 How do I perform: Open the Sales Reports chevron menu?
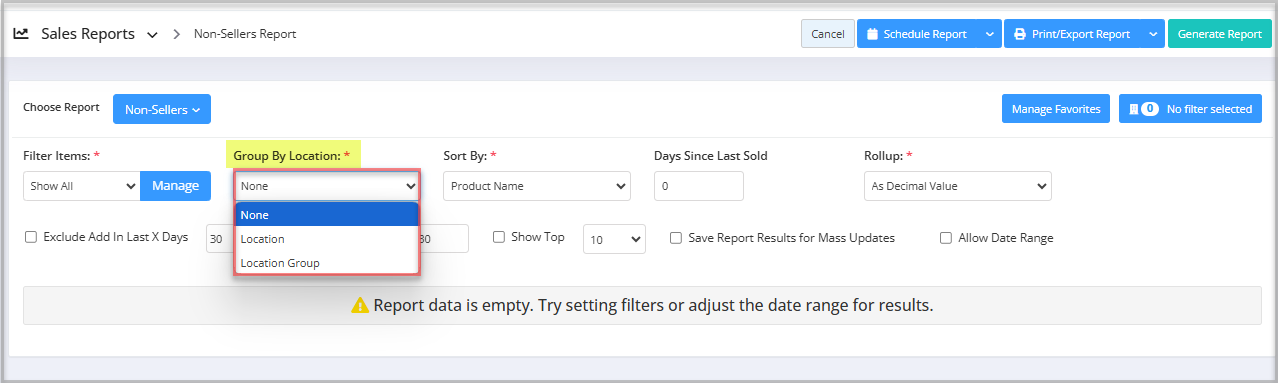[x=152, y=35]
